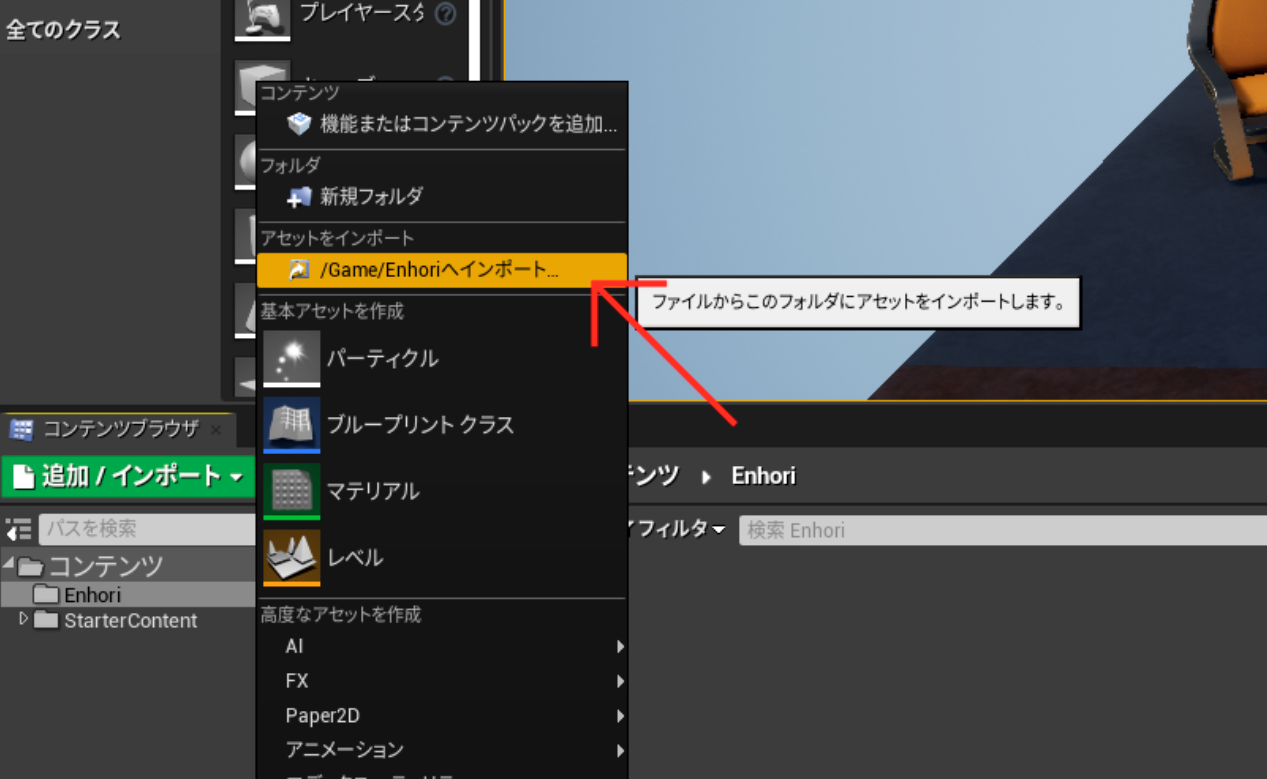Click the Level icon
This screenshot has width=1267, height=779.
pyautogui.click(x=291, y=556)
